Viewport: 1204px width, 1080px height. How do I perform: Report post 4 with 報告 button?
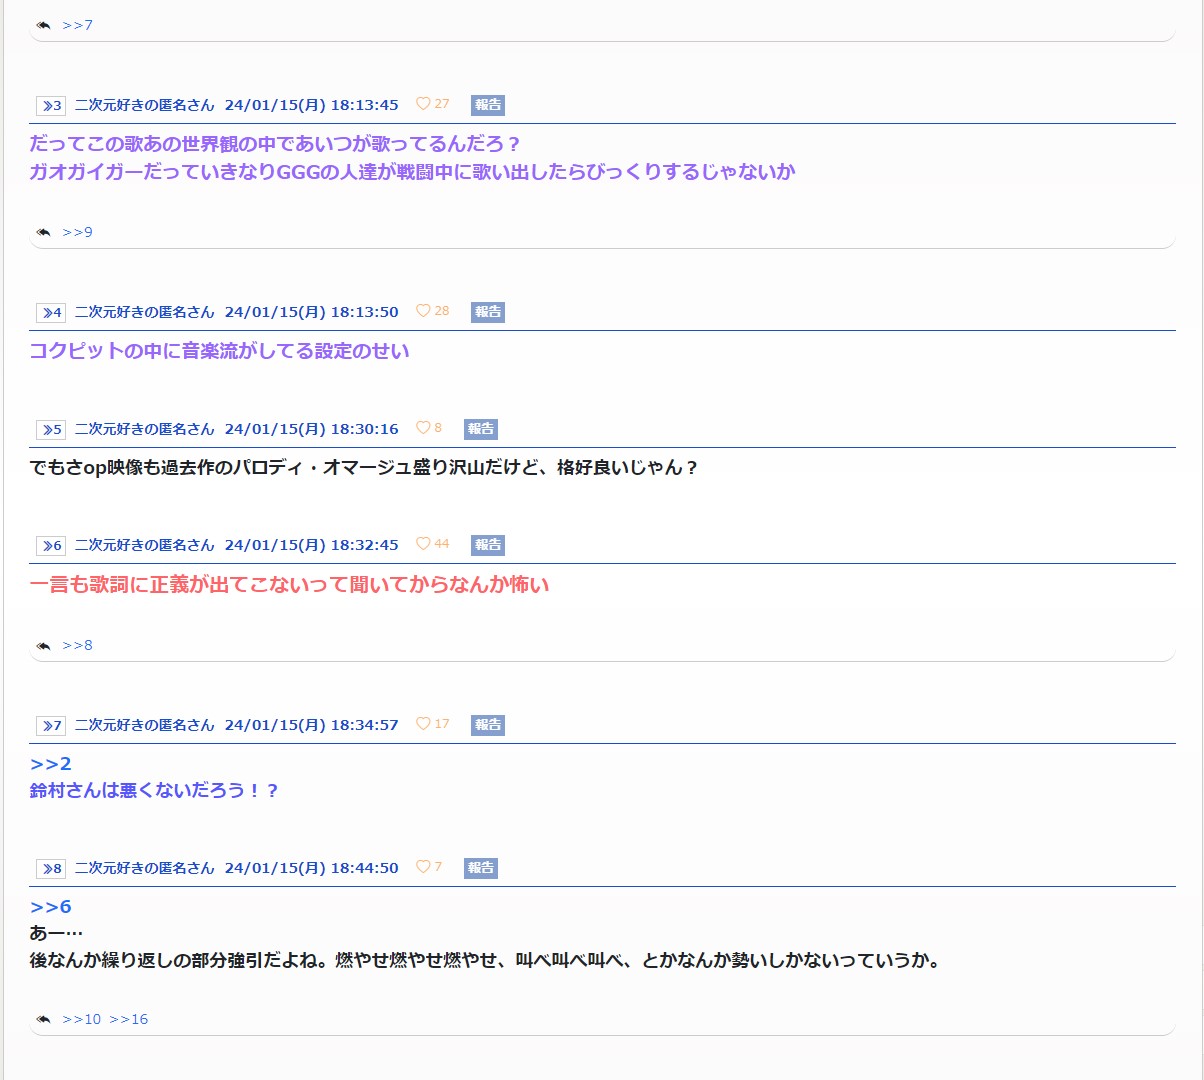[488, 312]
